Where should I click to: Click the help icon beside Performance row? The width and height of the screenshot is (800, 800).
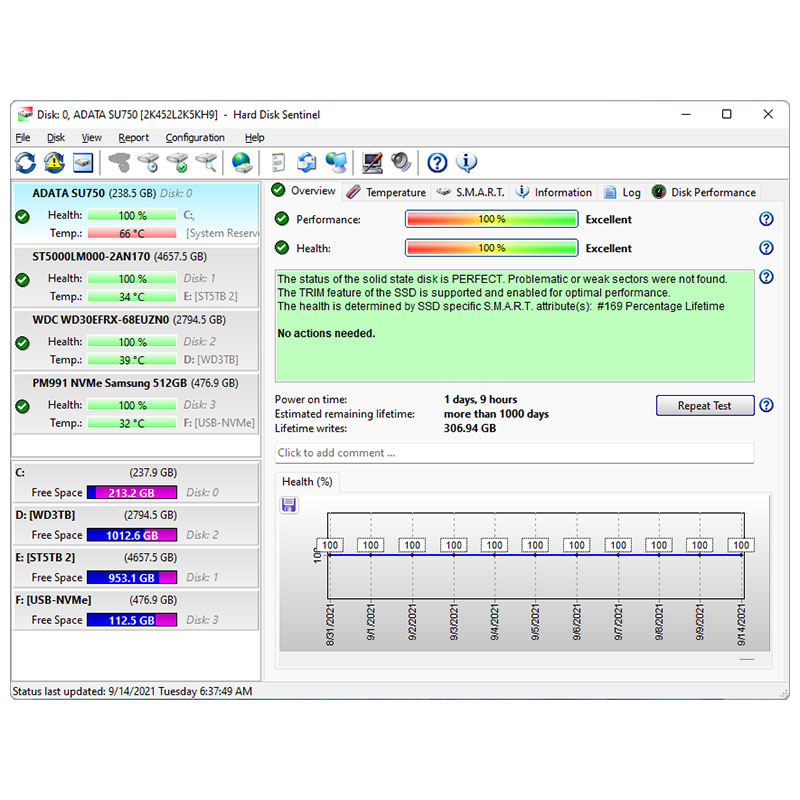[766, 219]
